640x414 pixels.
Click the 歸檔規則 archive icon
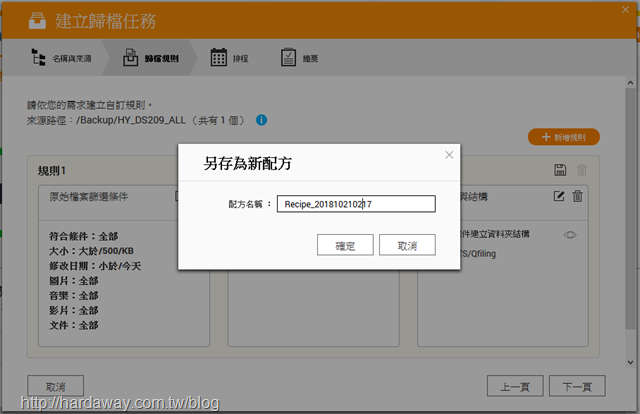(x=131, y=57)
